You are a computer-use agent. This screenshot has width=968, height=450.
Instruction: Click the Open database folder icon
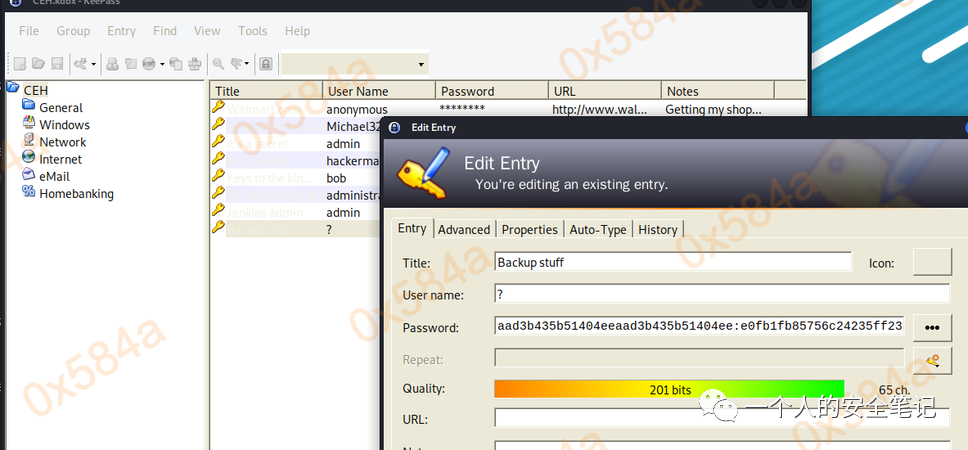click(x=38, y=64)
